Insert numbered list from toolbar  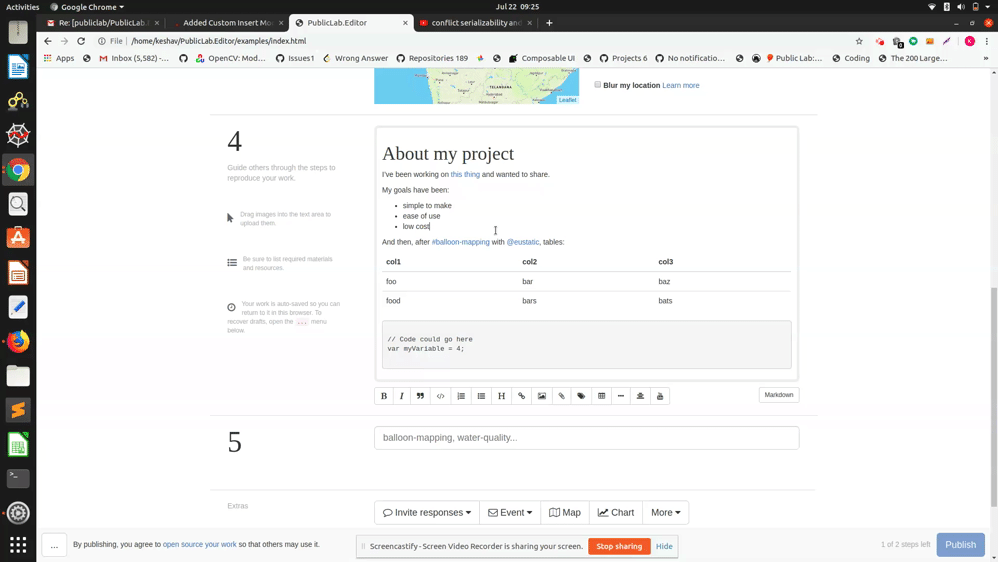pyautogui.click(x=461, y=396)
